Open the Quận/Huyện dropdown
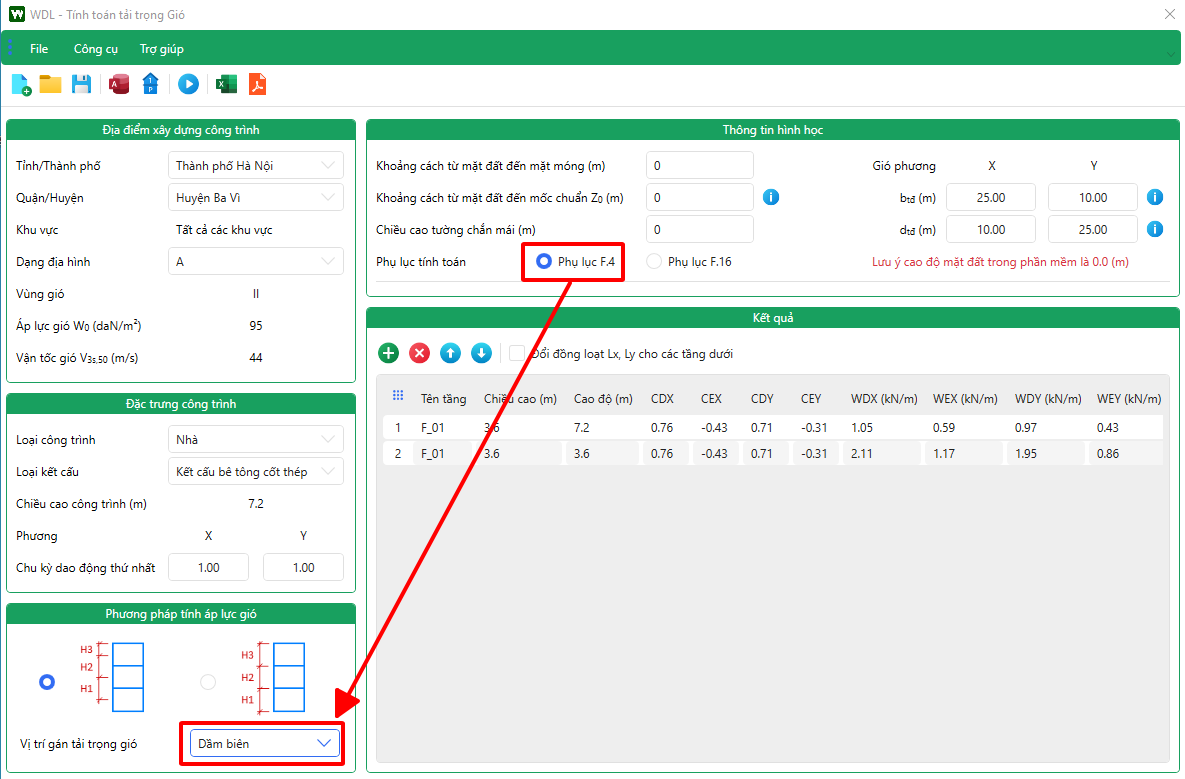The width and height of the screenshot is (1185, 779). click(255, 197)
